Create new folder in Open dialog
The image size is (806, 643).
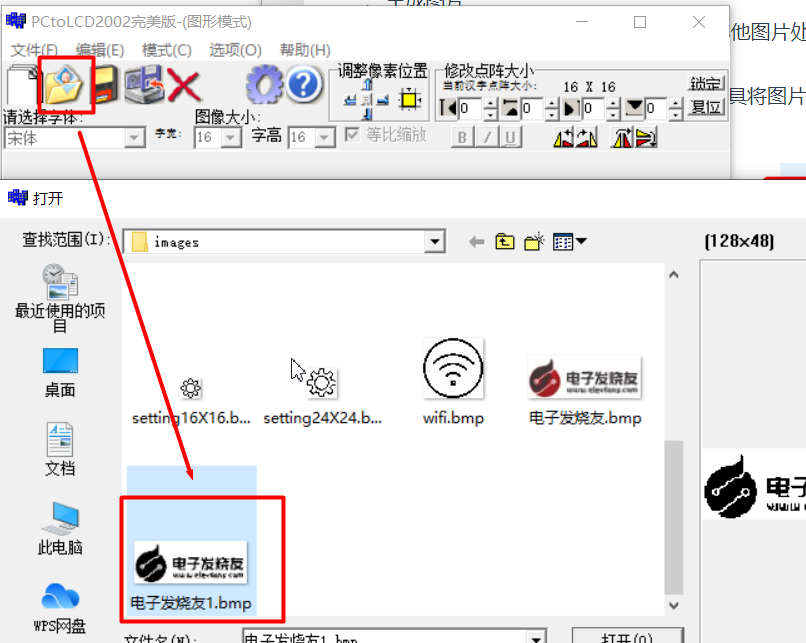pyautogui.click(x=534, y=242)
